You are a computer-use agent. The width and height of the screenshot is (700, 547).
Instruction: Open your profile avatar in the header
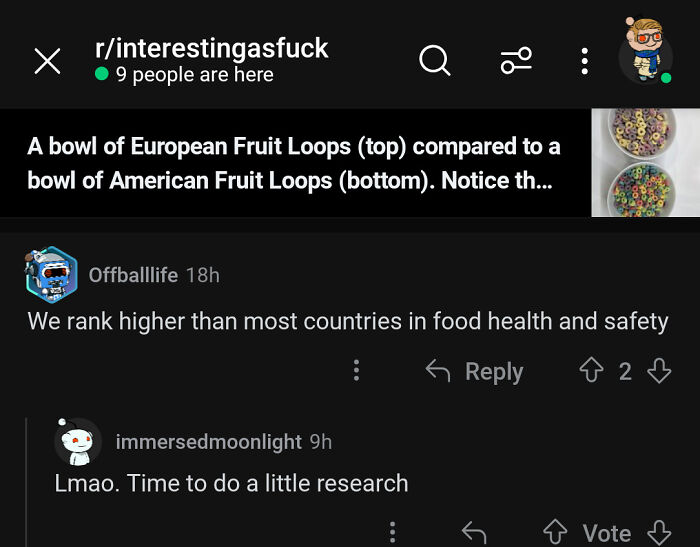pos(644,50)
